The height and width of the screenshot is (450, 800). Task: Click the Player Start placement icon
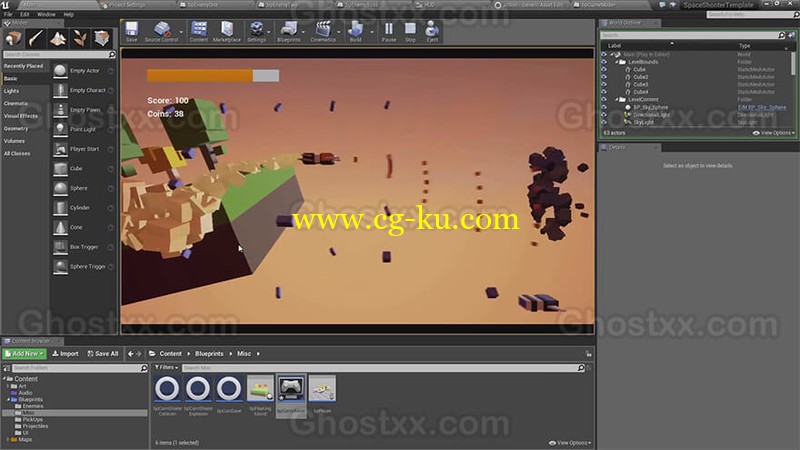click(x=60, y=149)
